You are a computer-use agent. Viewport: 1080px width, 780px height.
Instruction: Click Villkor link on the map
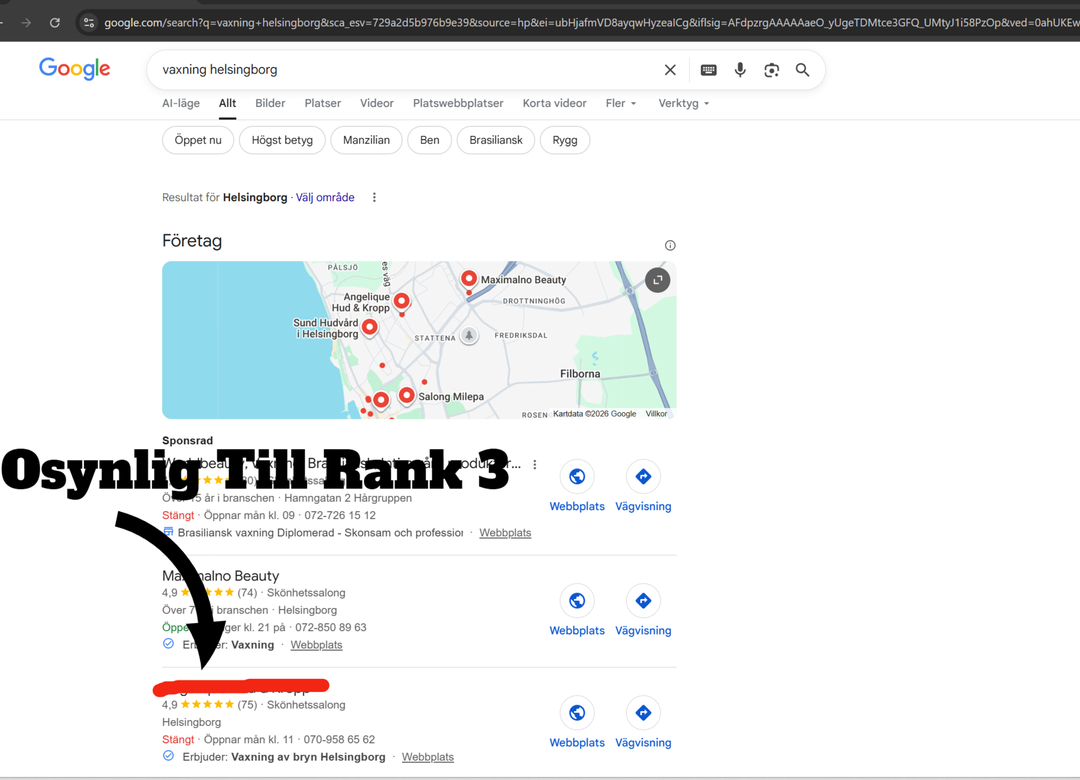tap(656, 414)
